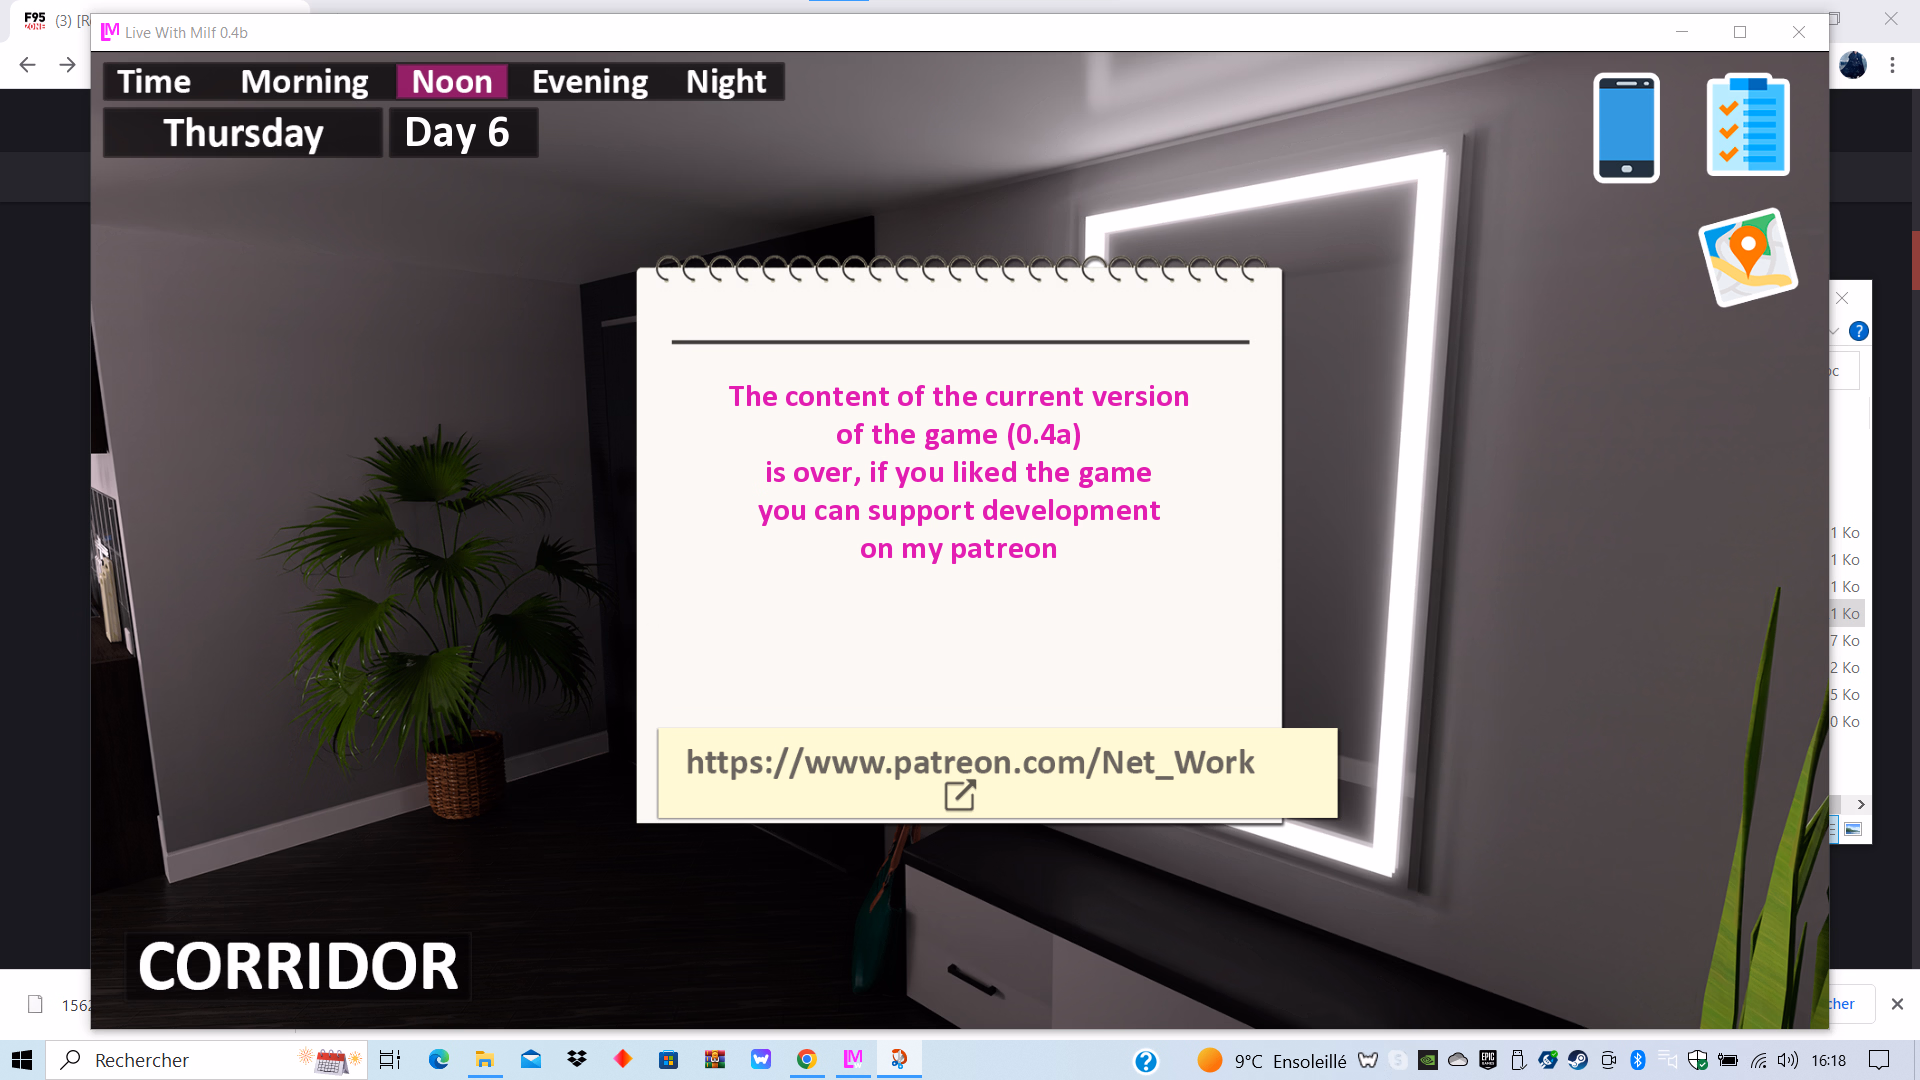Click the blue question mark help icon
This screenshot has width=1920, height=1080.
(1859, 331)
